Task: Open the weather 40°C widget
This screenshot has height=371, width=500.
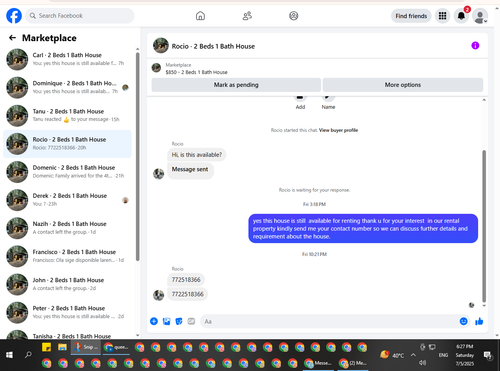Action: (x=392, y=355)
